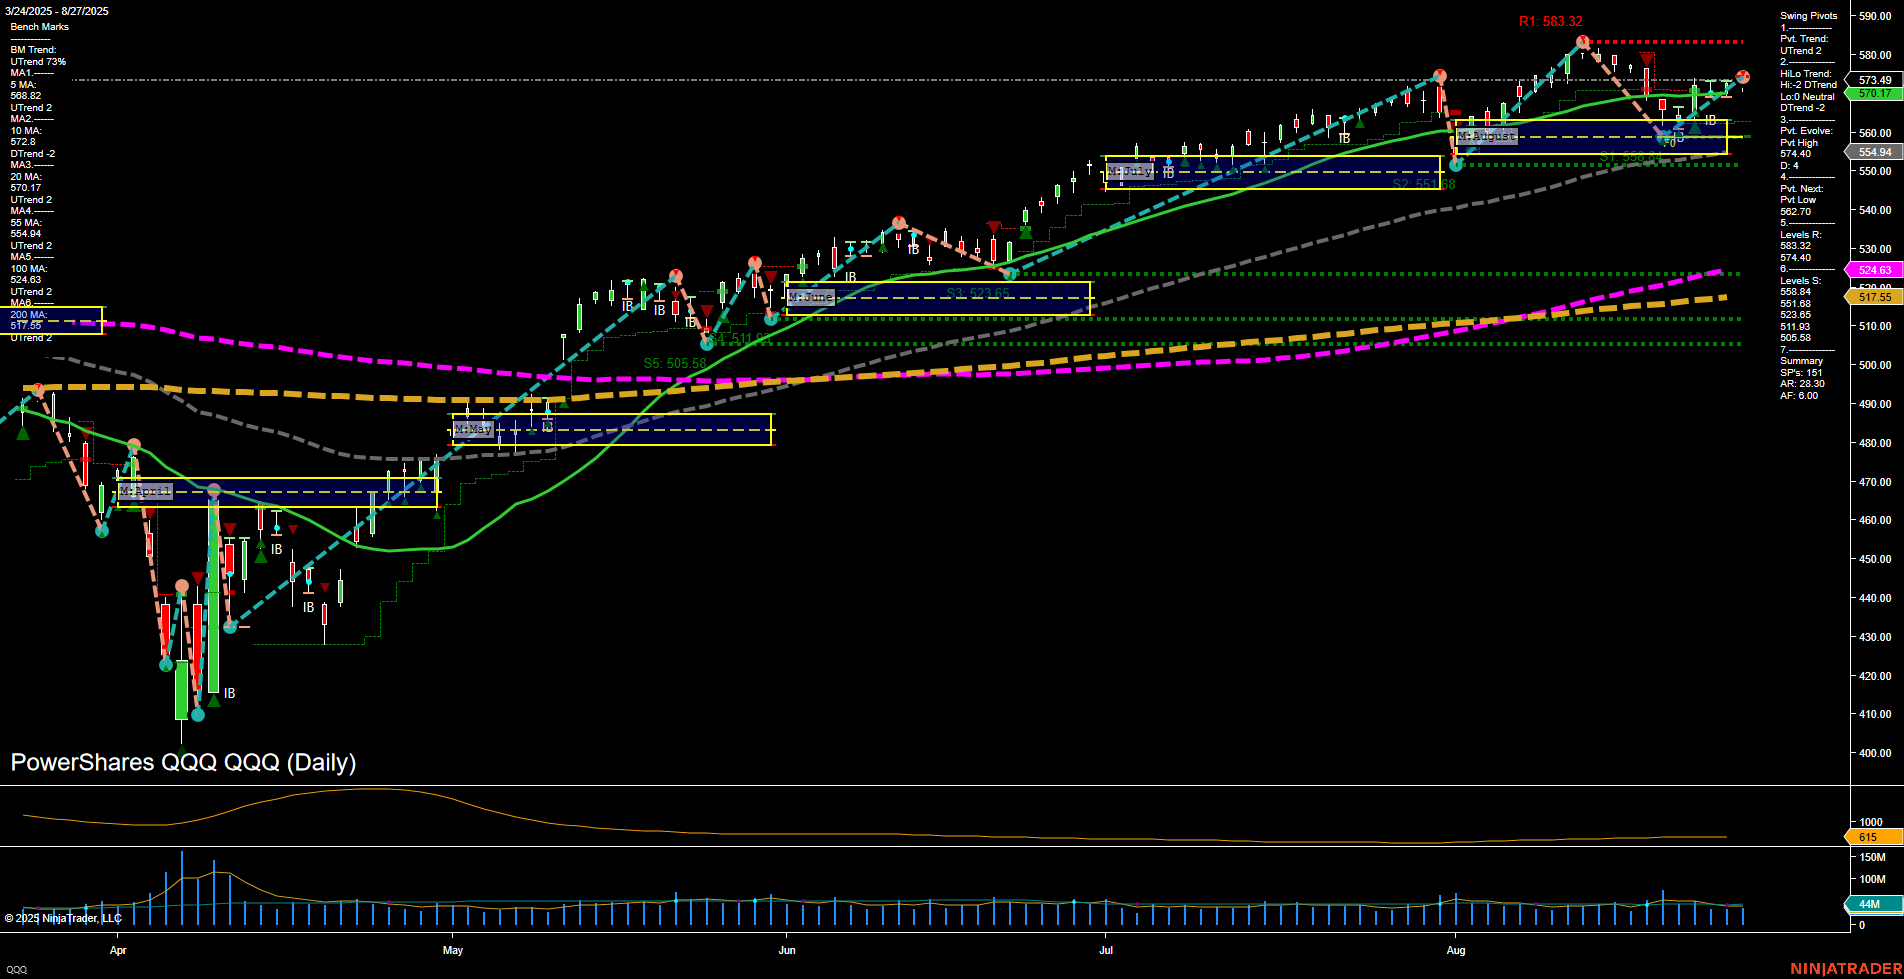Screen dimensions: 1904x979
Task: Select the QQQ tab at bottom left
Action: [x=17, y=970]
